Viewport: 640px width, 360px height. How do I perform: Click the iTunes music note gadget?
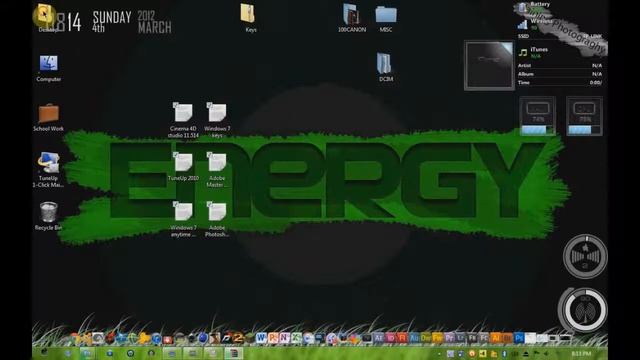click(523, 52)
